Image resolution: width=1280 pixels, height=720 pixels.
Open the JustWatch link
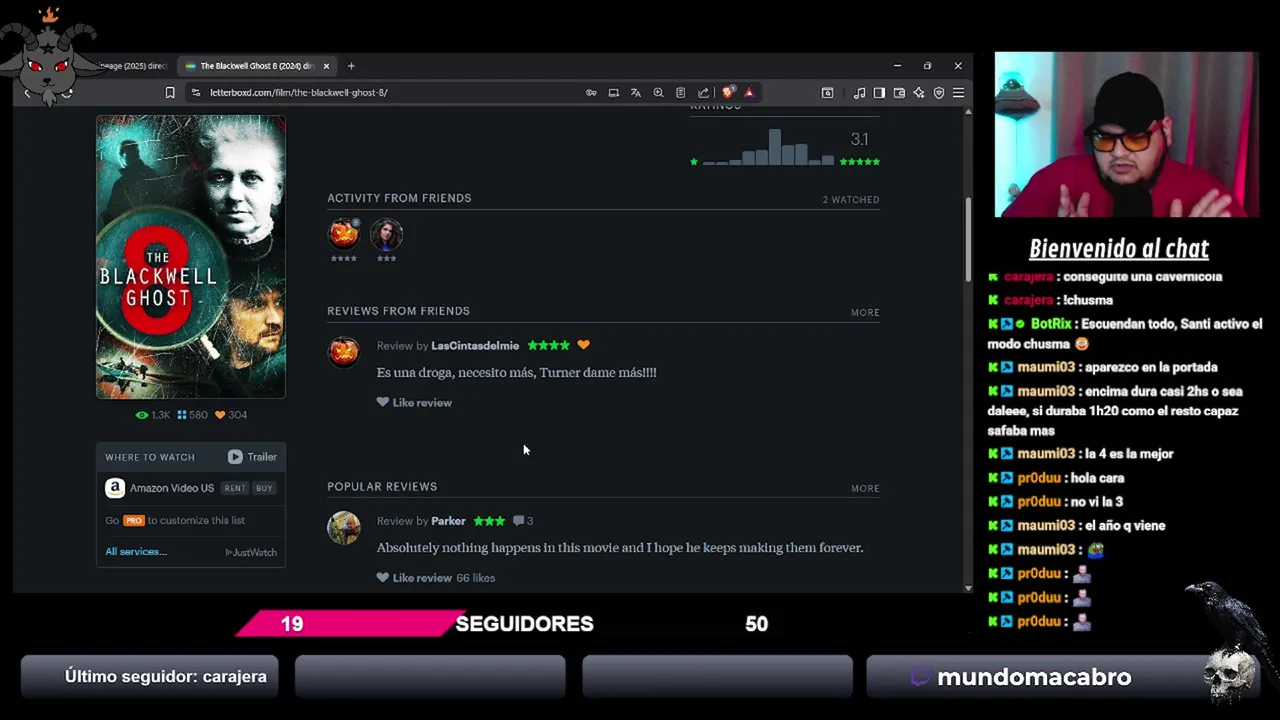251,552
